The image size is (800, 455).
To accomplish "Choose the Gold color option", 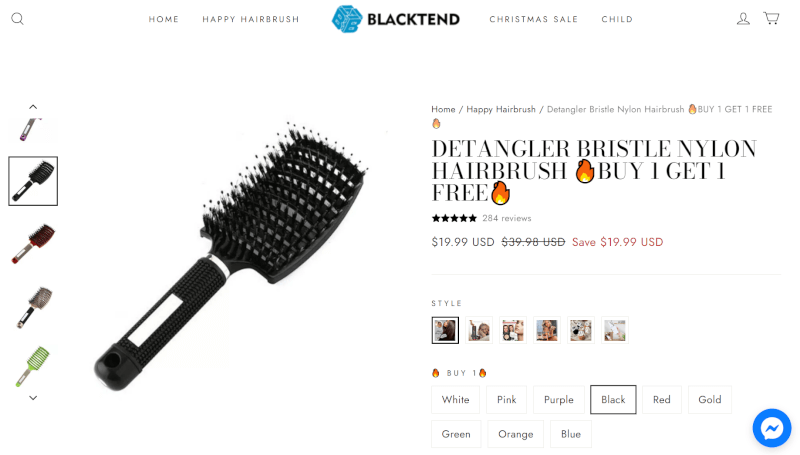I will (710, 399).
